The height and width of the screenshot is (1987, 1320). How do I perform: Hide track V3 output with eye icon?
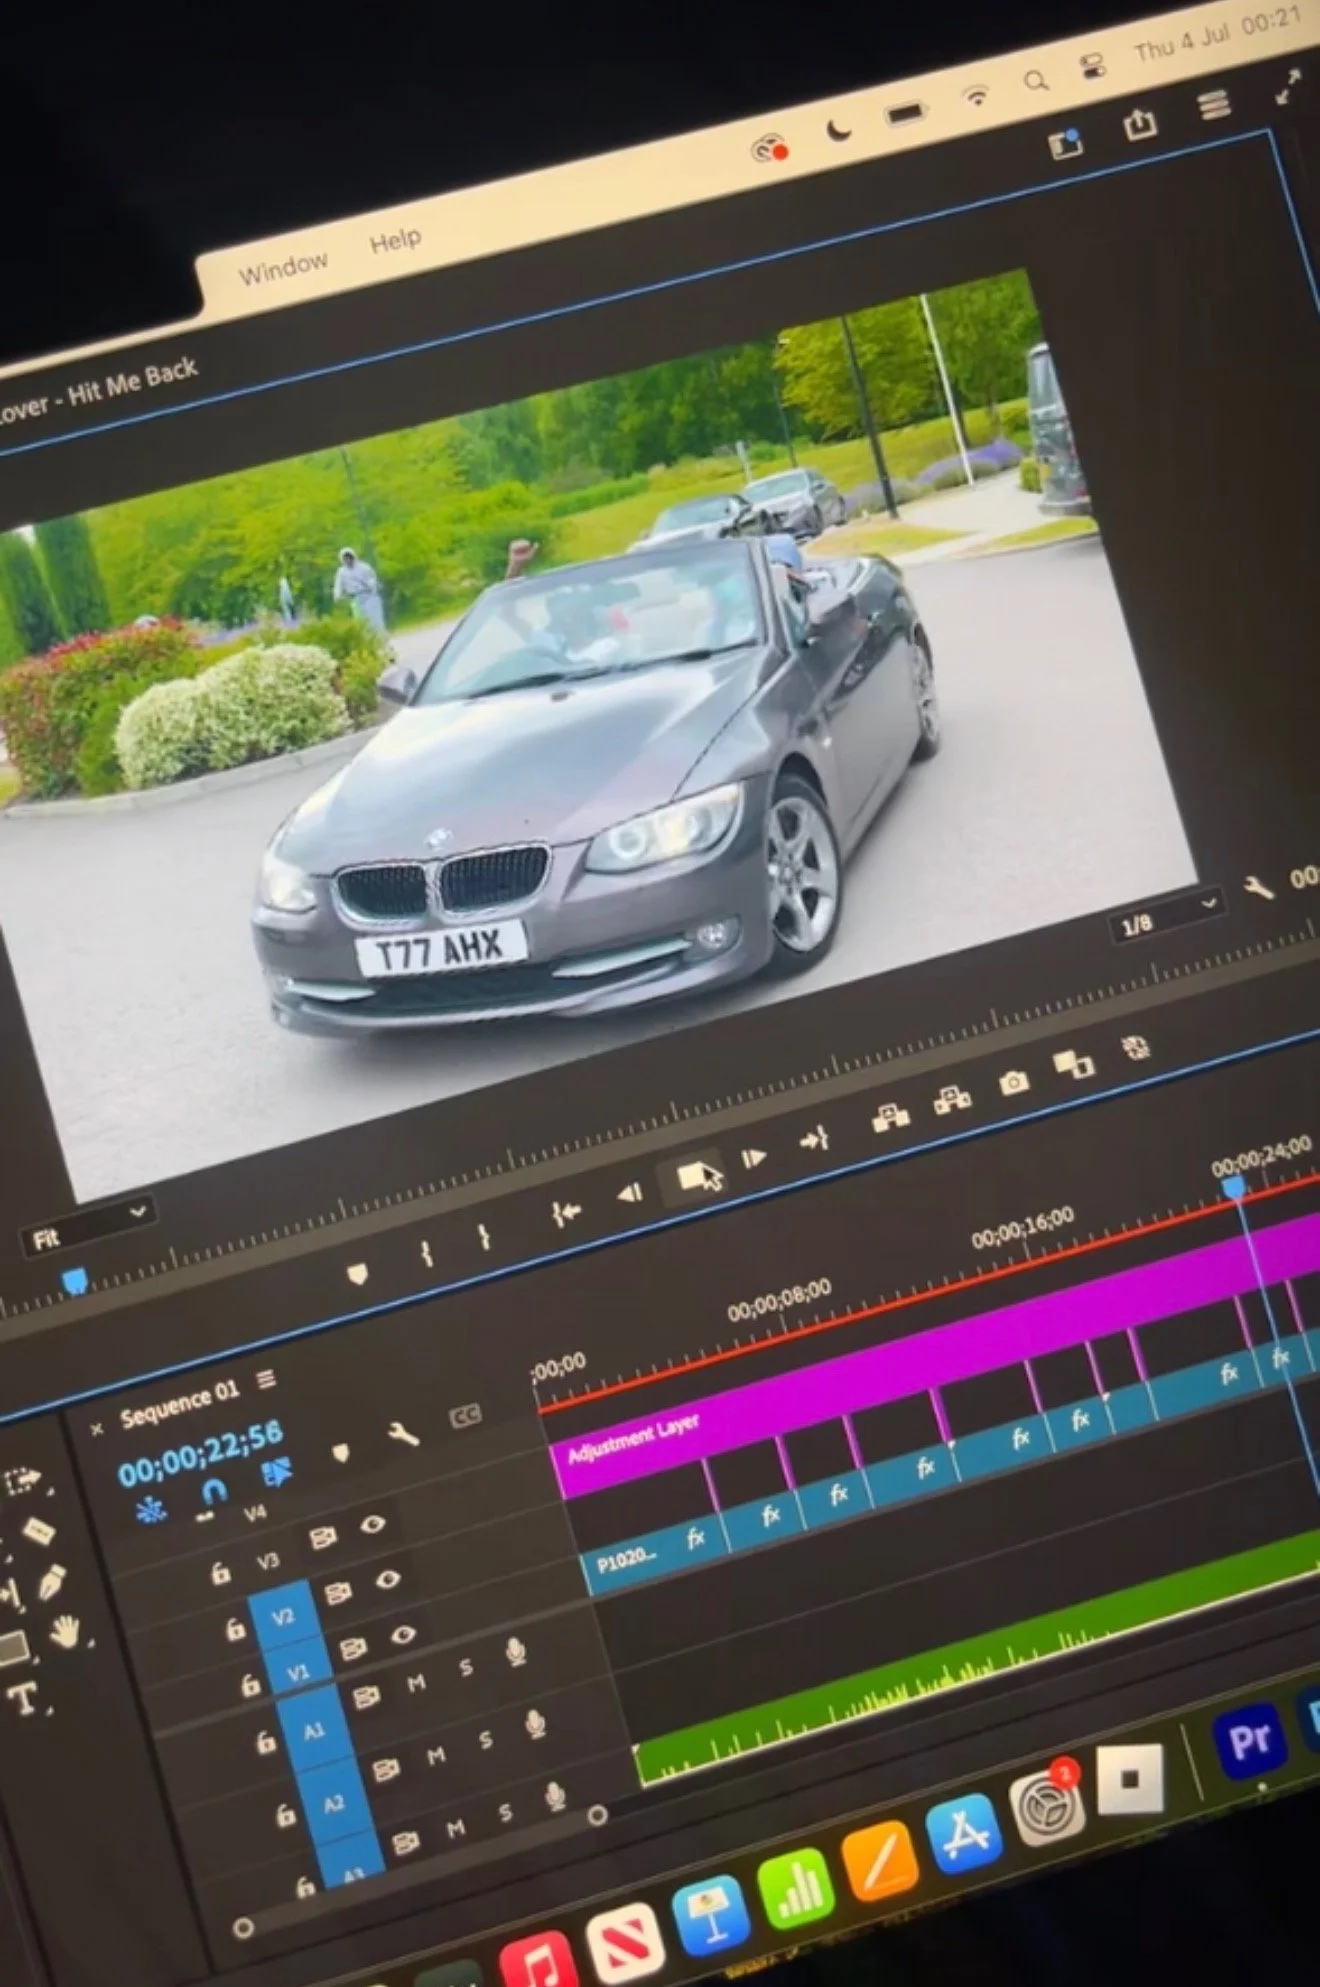tap(372, 1524)
